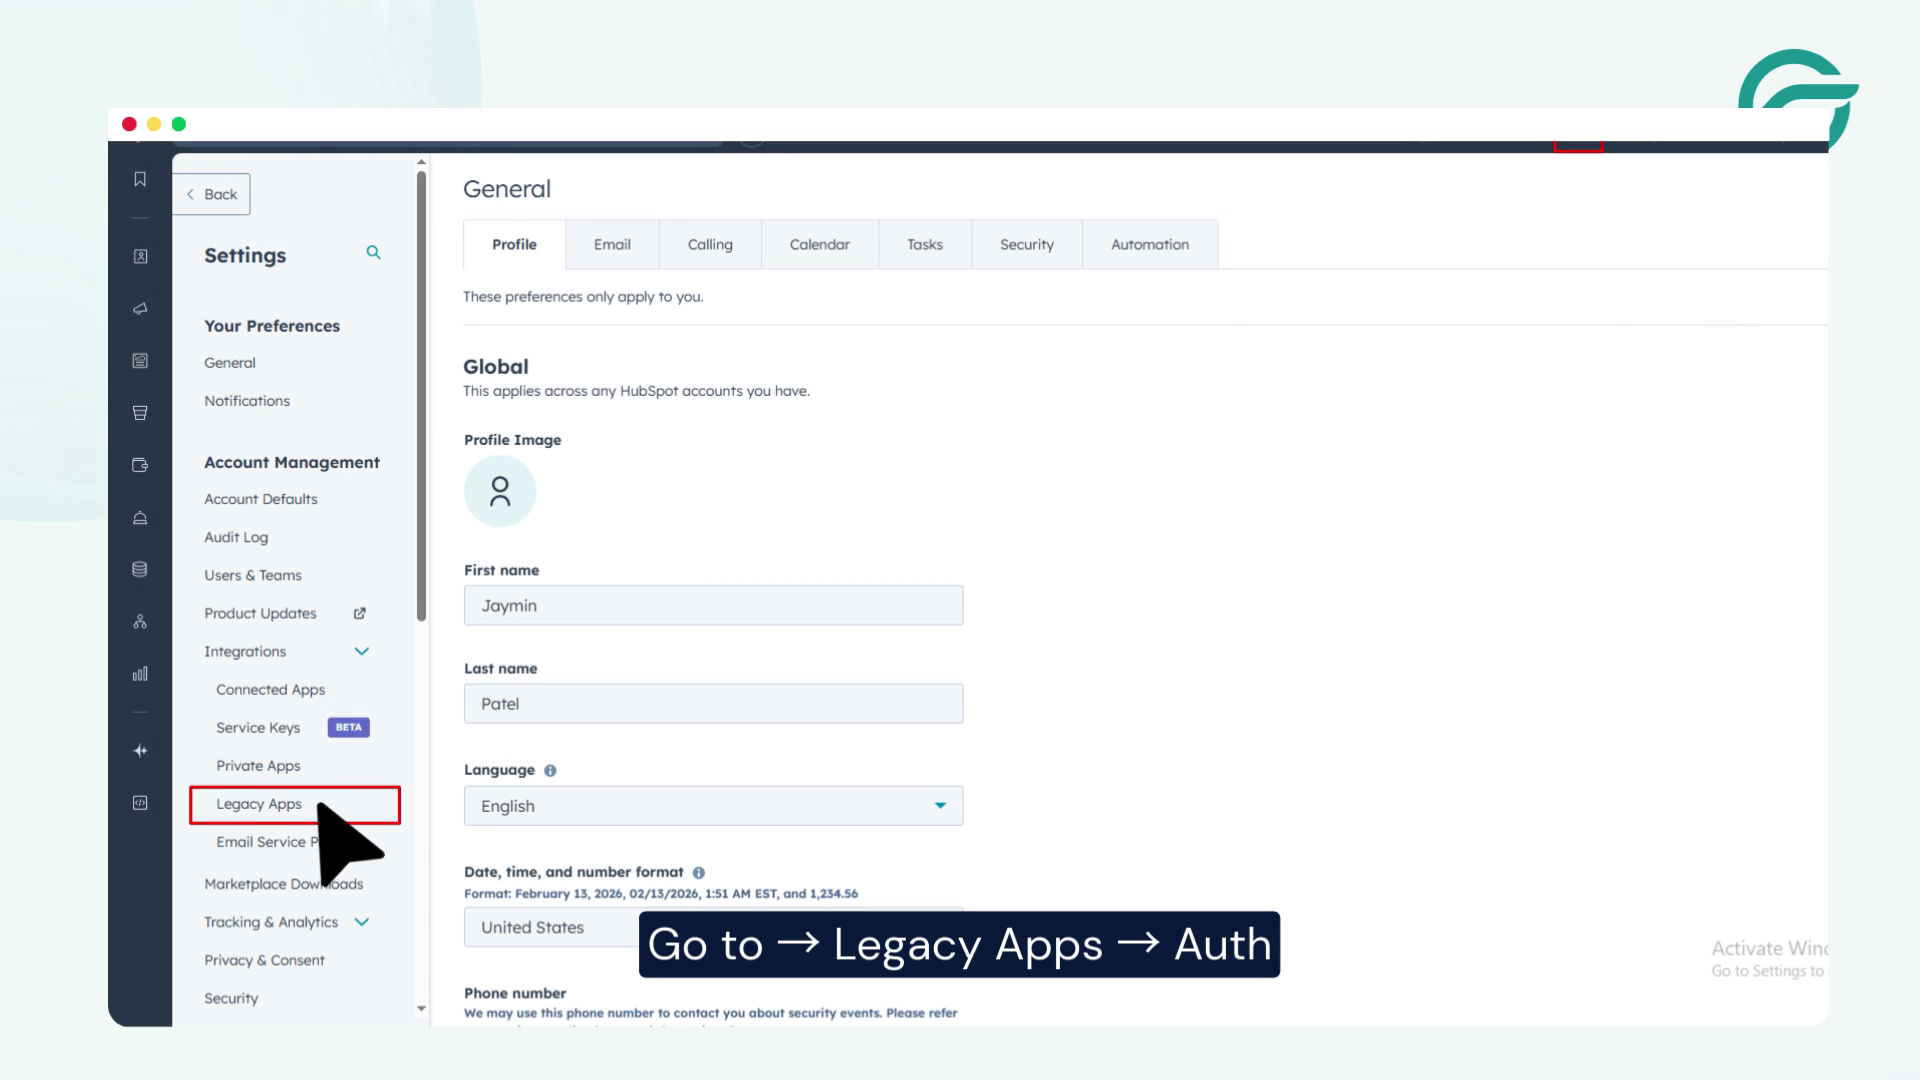The height and width of the screenshot is (1080, 1920).
Task: Expand the Tracking & Analytics section
Action: pos(362,922)
